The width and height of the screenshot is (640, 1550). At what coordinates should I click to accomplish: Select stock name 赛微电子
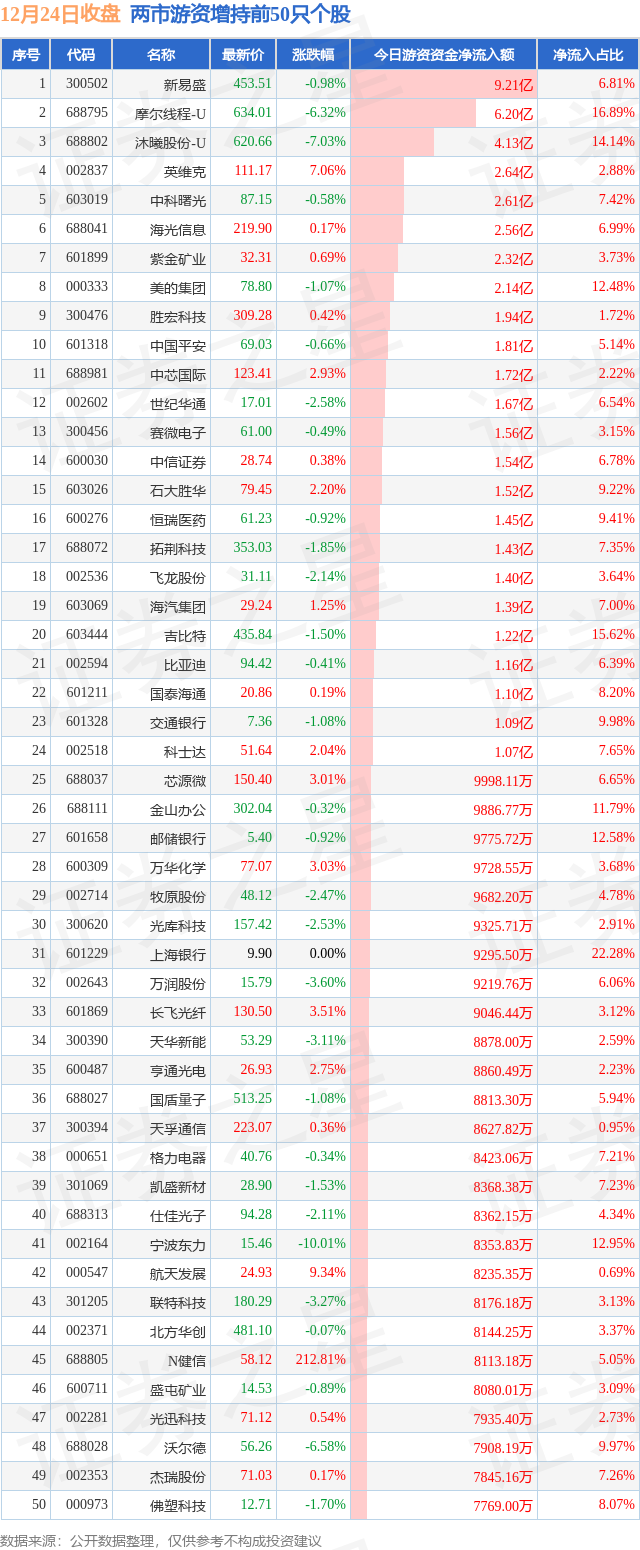[x=178, y=432]
